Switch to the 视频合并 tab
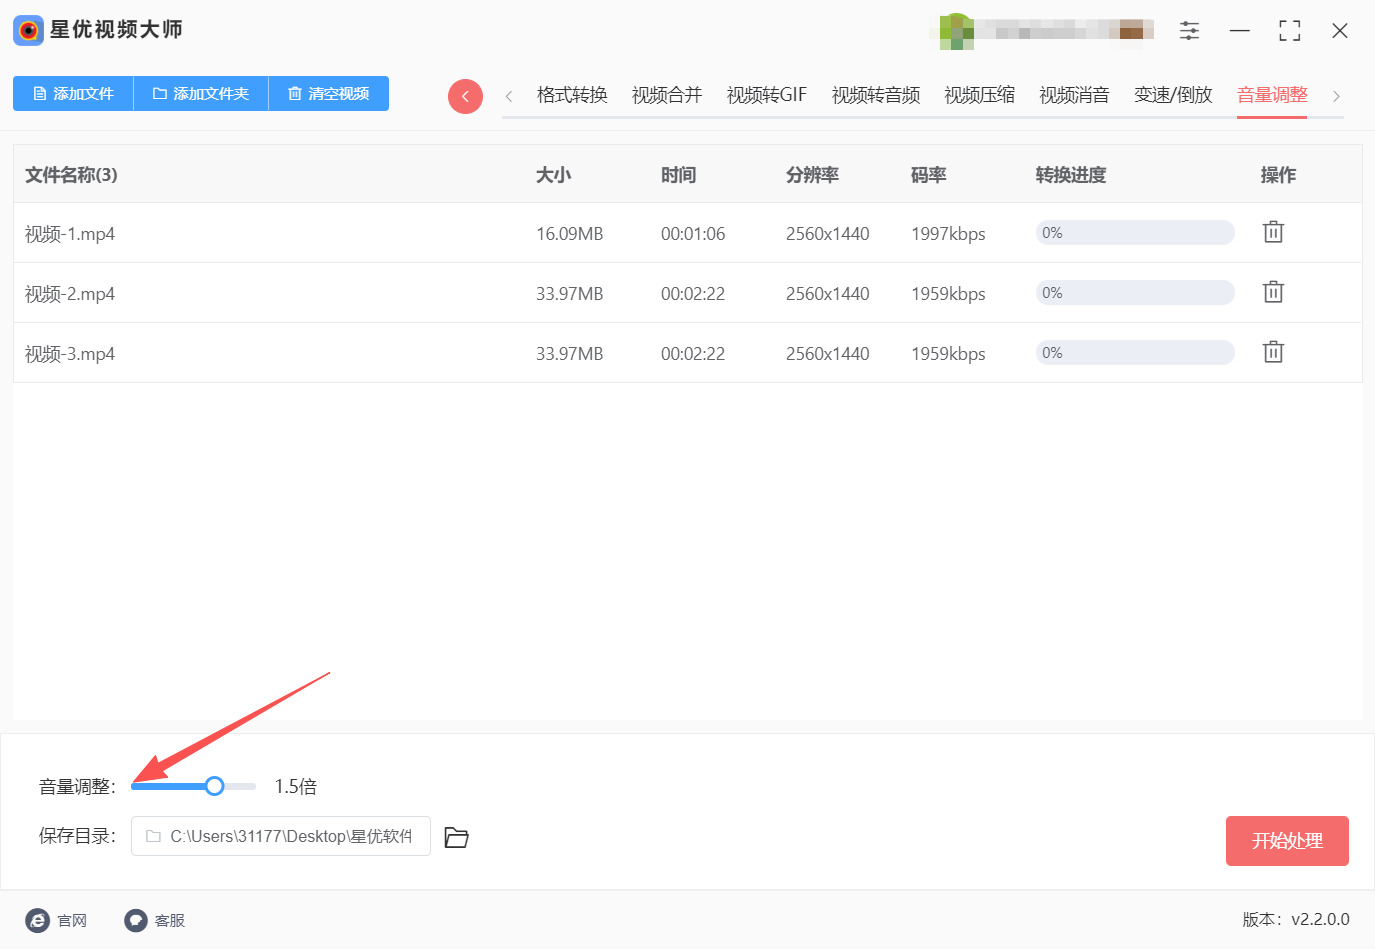The image size is (1375, 950). point(667,95)
